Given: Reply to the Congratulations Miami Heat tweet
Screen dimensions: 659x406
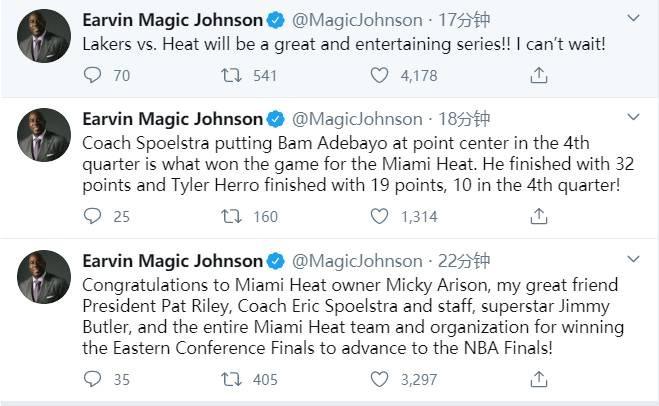Looking at the screenshot, I should [x=93, y=379].
